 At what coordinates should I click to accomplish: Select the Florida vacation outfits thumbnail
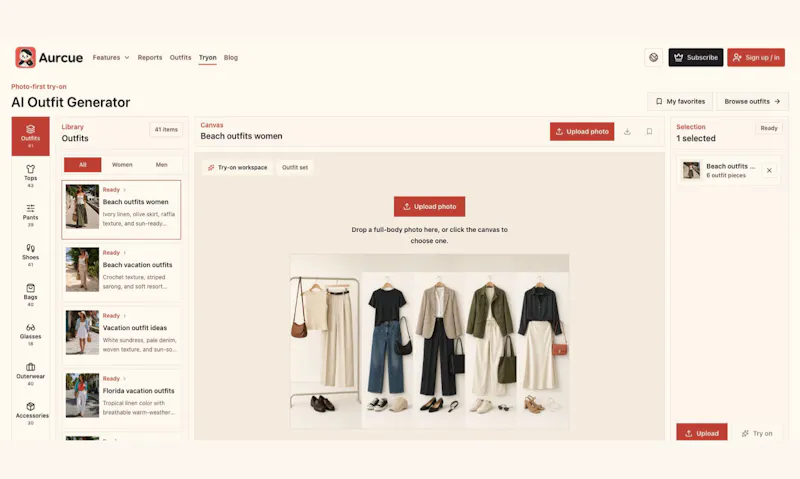click(82, 395)
